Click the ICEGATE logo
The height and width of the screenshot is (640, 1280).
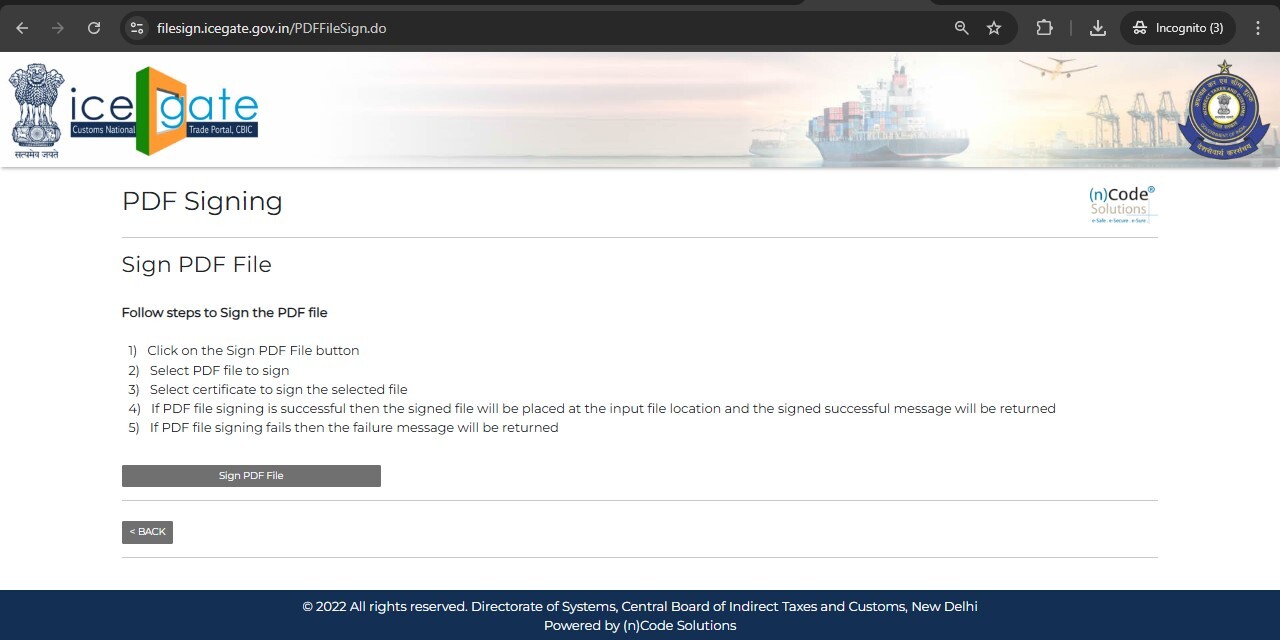[x=165, y=111]
